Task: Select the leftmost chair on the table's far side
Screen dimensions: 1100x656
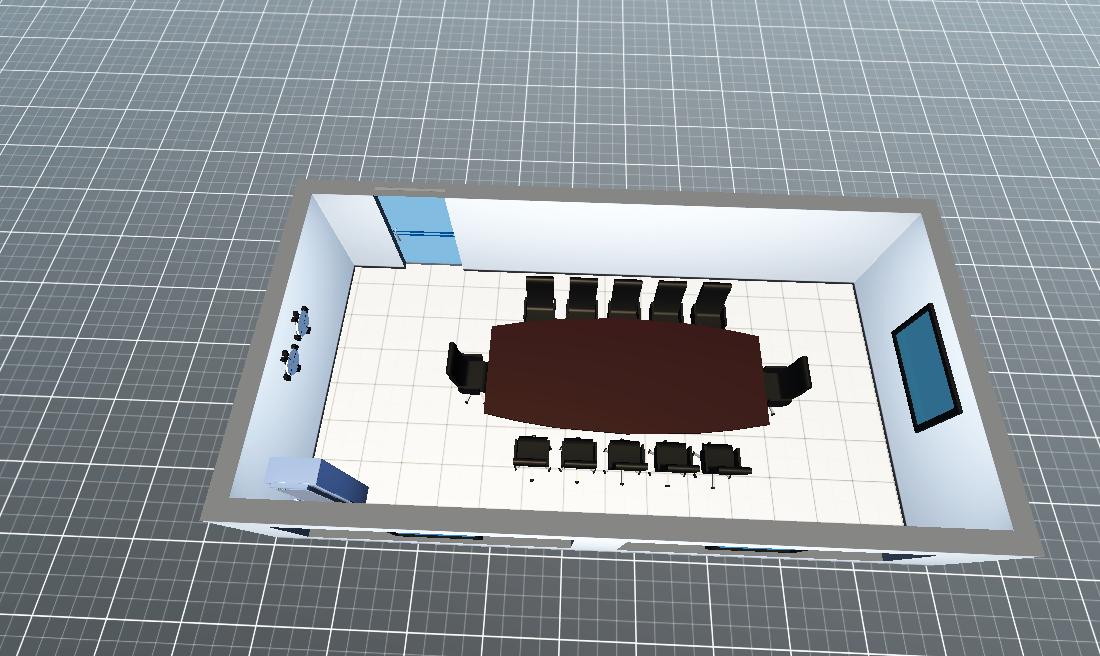Action: (539, 296)
